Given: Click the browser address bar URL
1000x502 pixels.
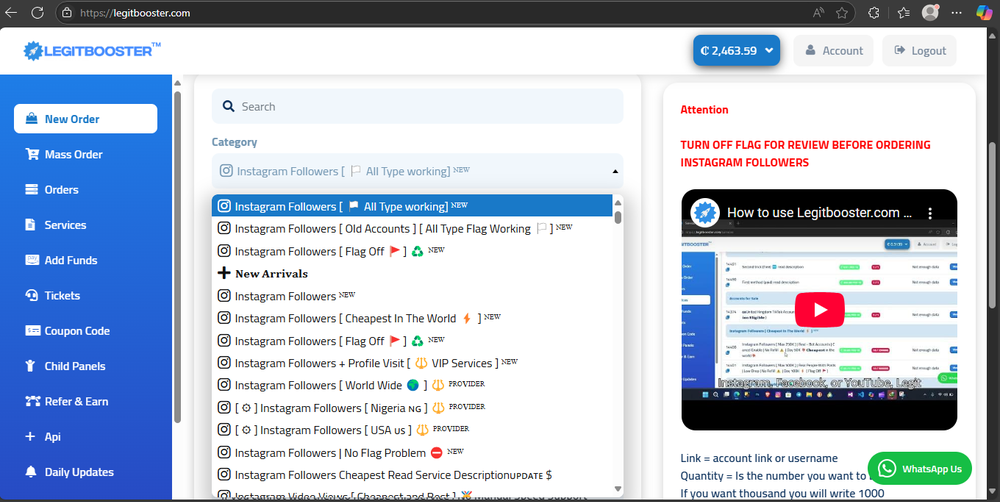Looking at the screenshot, I should point(135,13).
